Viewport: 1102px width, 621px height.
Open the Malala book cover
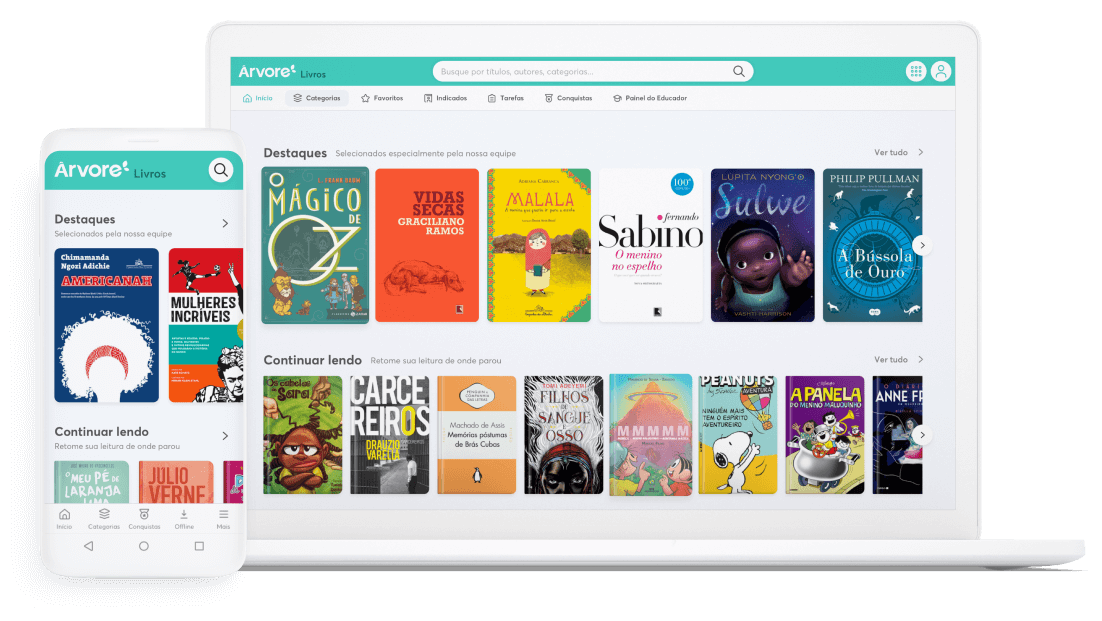click(539, 245)
